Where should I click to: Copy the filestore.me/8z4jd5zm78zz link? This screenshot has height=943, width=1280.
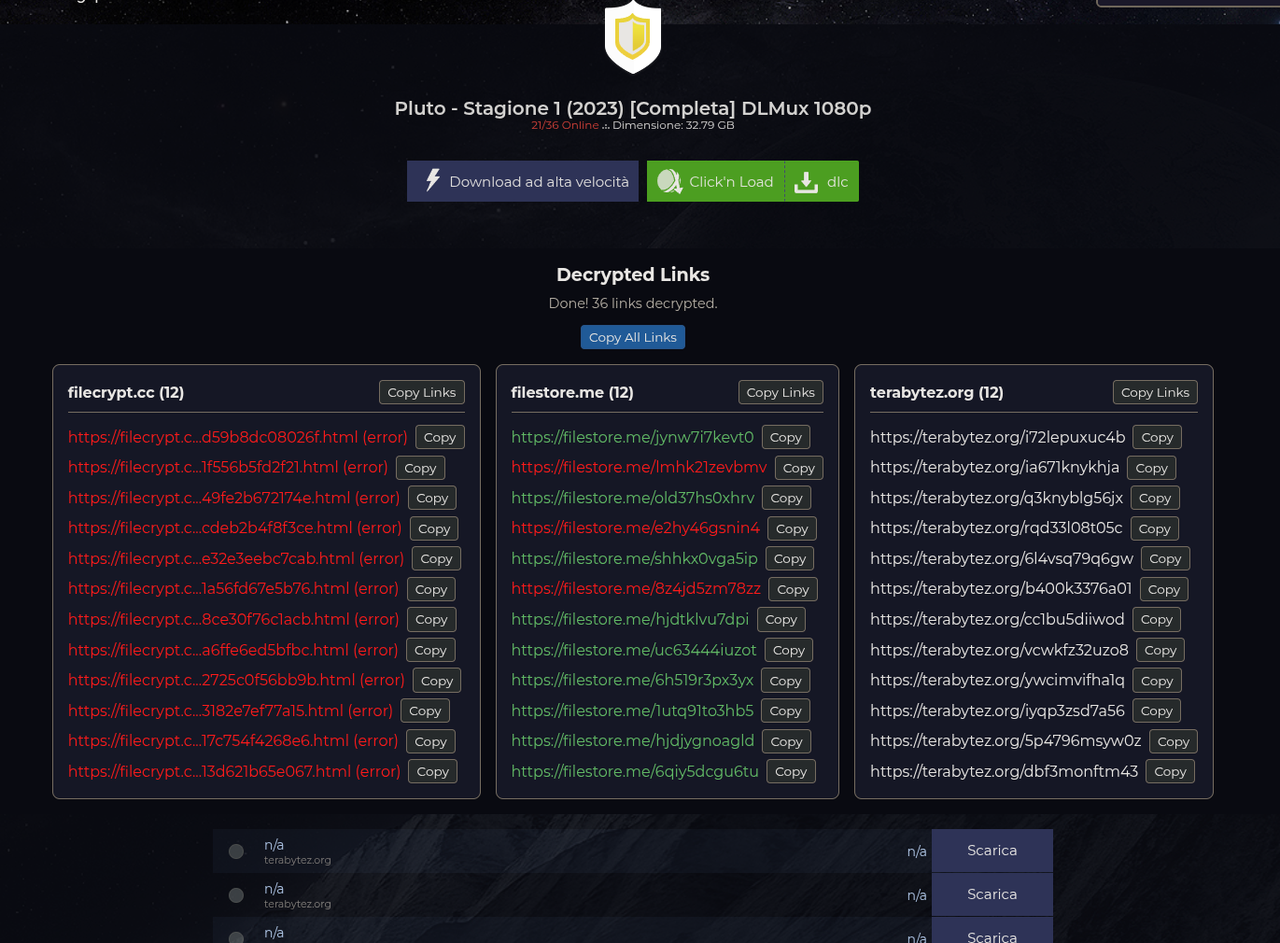point(793,589)
